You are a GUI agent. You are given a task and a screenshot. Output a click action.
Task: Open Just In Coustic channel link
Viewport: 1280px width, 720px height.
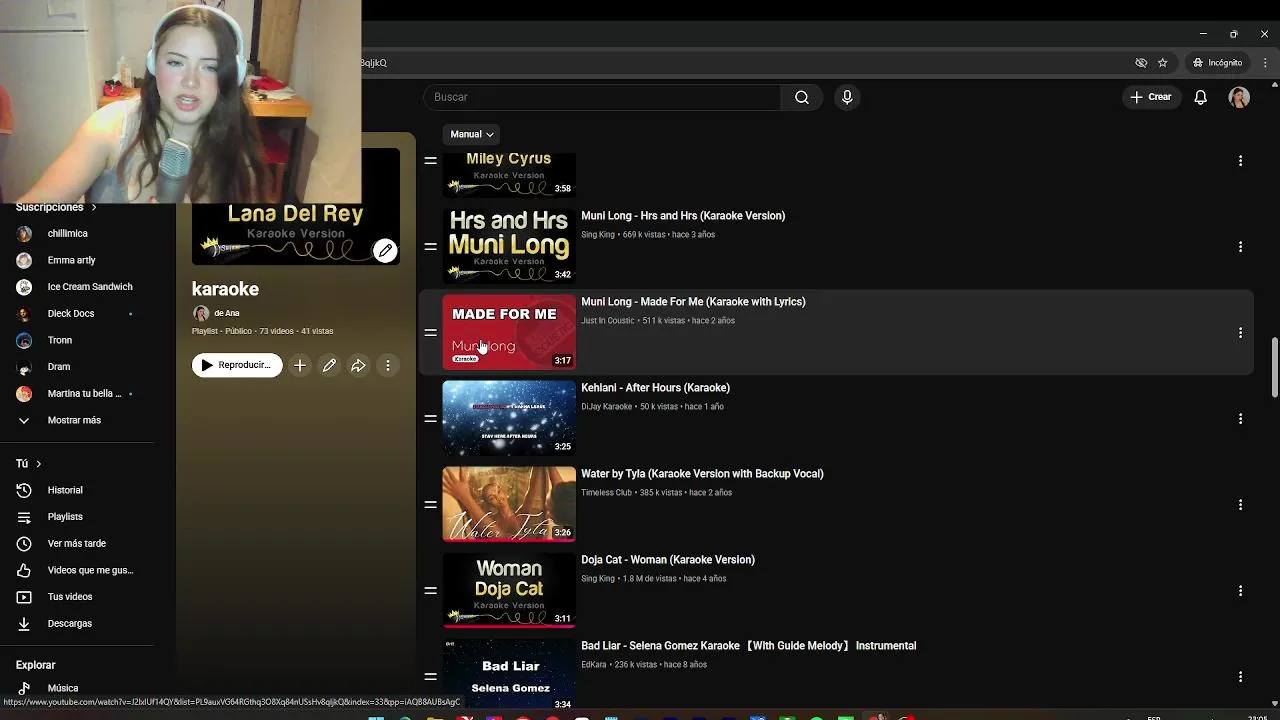click(608, 321)
